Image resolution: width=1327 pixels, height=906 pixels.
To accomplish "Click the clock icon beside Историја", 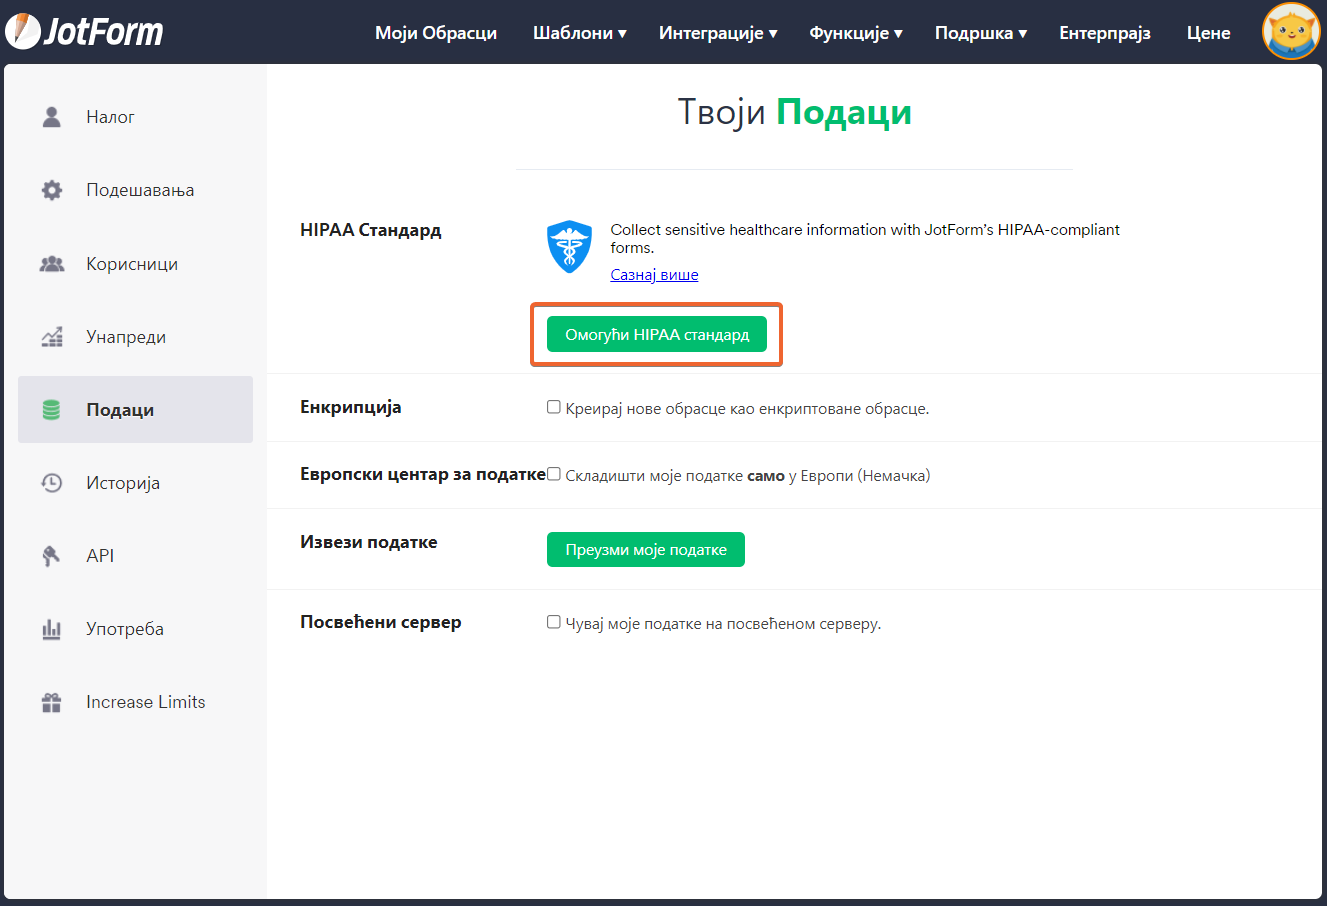I will click(51, 483).
